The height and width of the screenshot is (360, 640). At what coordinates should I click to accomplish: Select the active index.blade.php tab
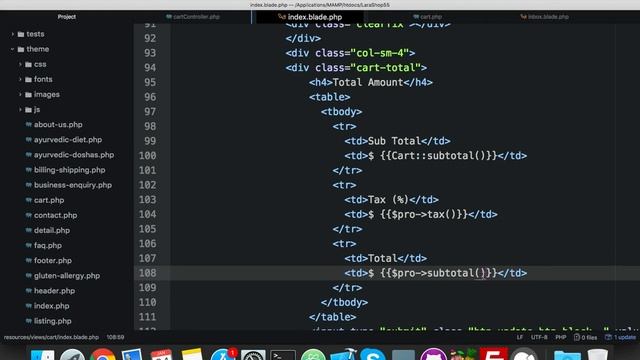(x=310, y=17)
